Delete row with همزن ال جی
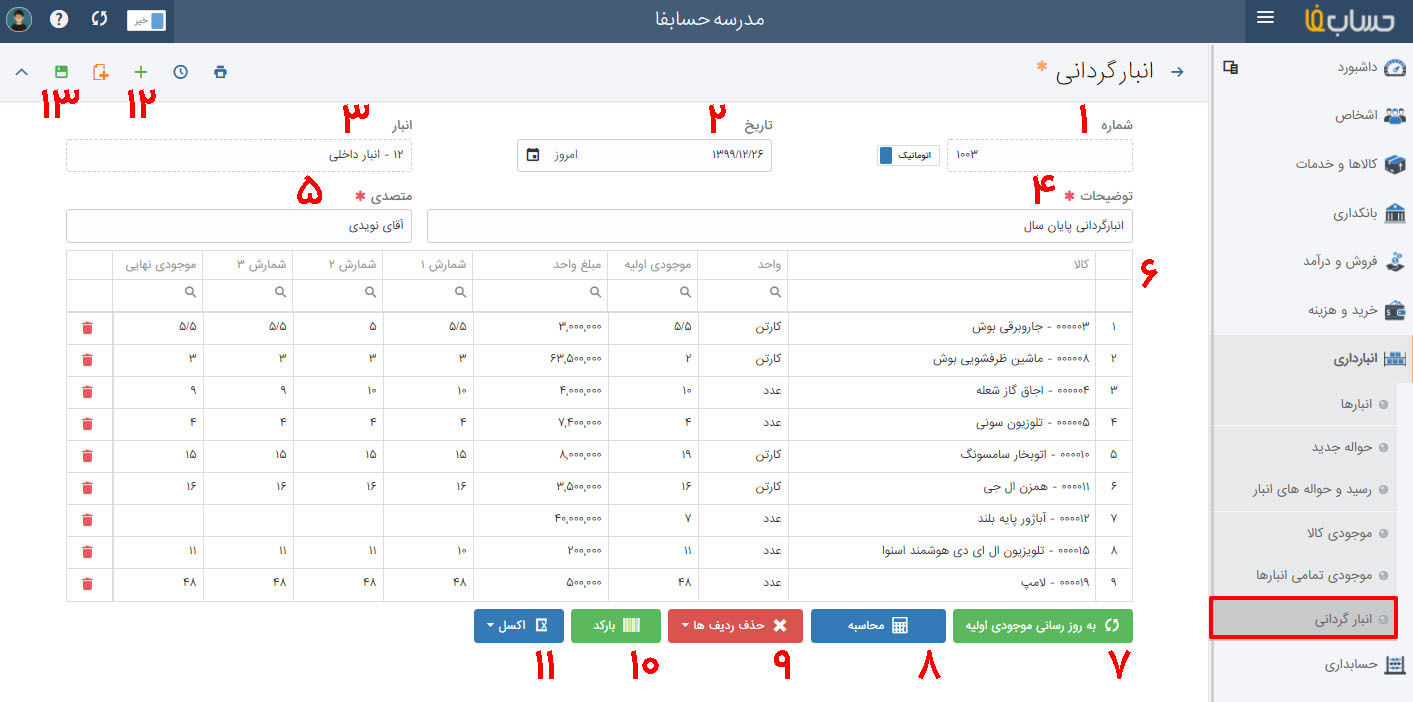 coord(87,487)
